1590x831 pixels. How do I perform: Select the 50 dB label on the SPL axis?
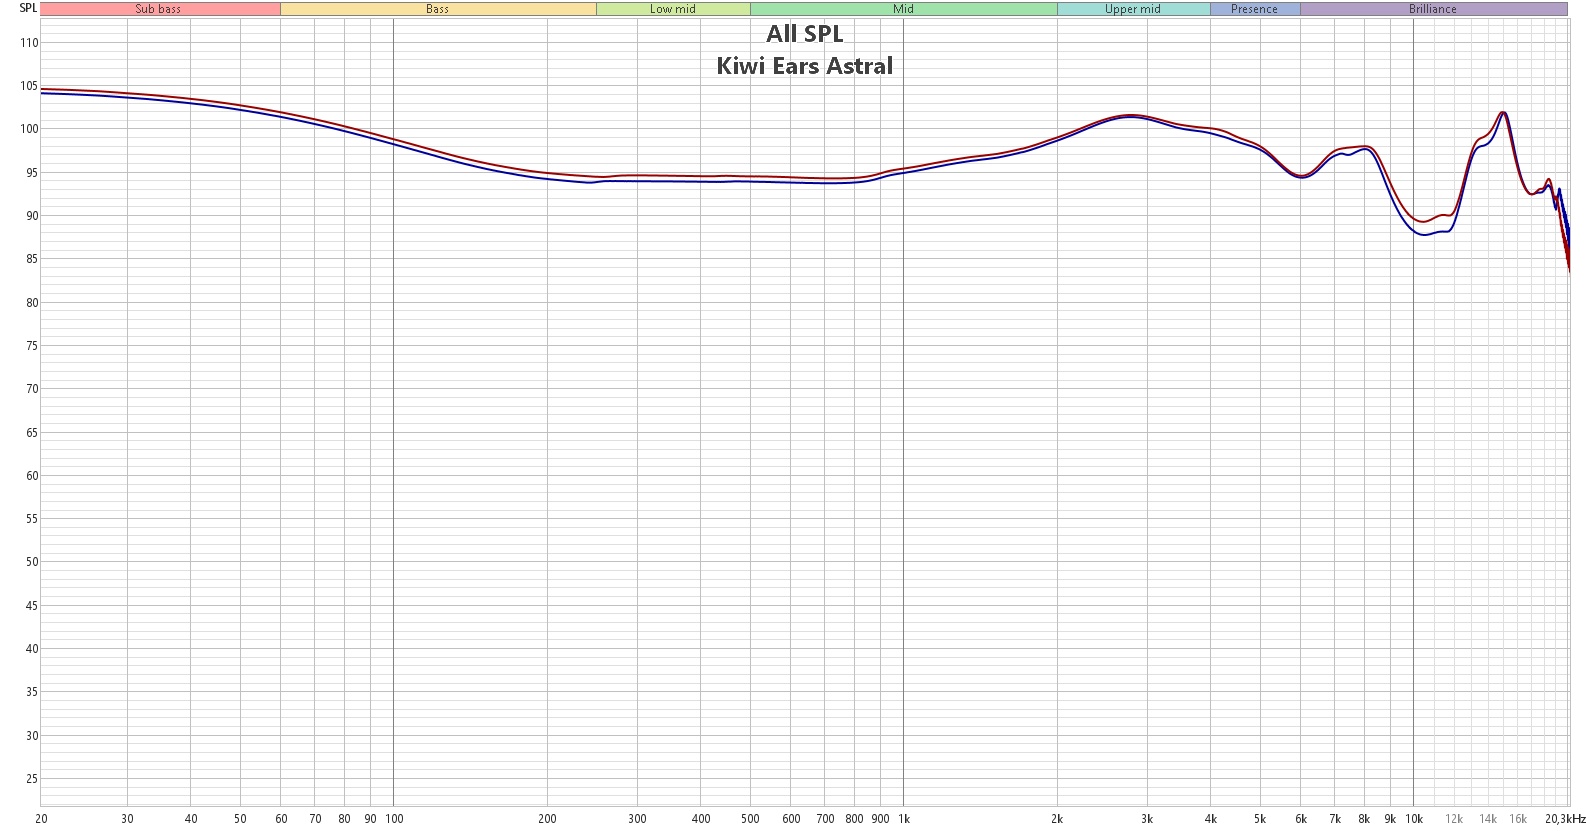coord(32,562)
